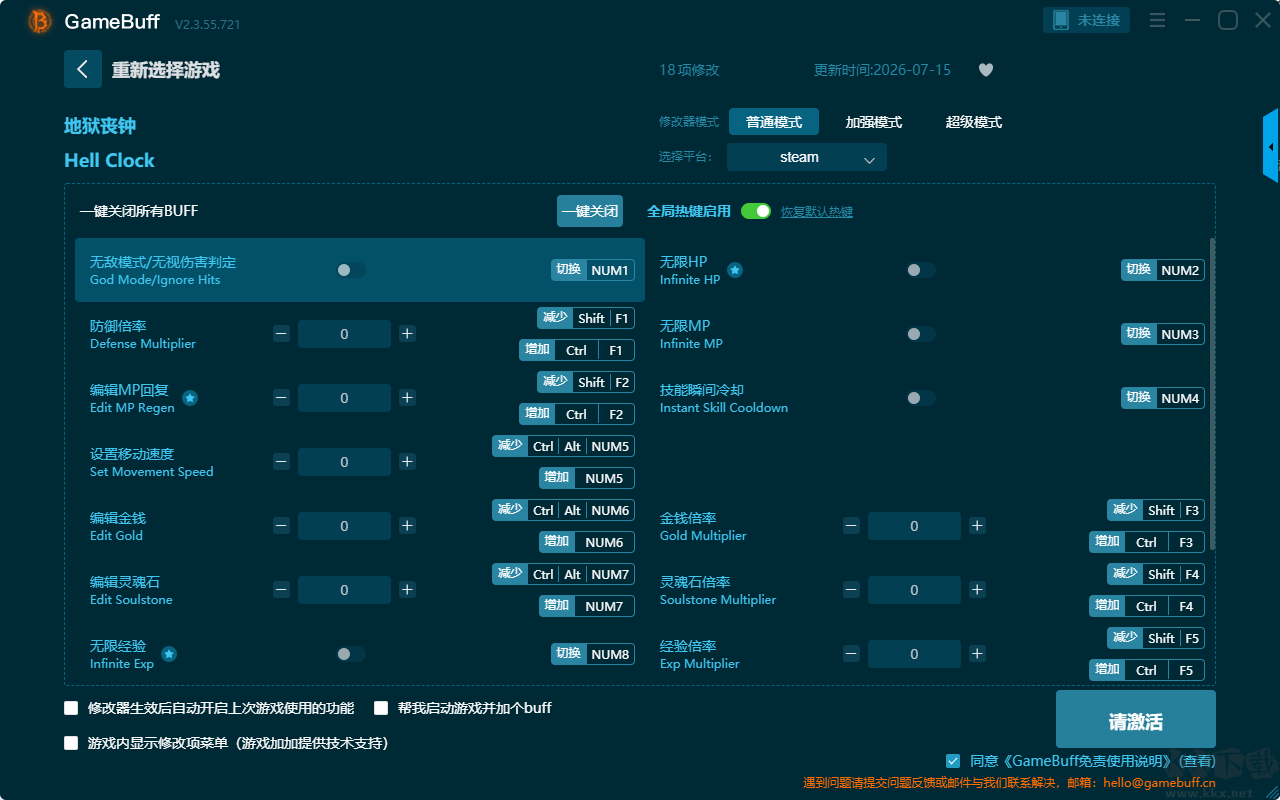Select the 超级模式 tab
The height and width of the screenshot is (800, 1280).
click(x=974, y=122)
